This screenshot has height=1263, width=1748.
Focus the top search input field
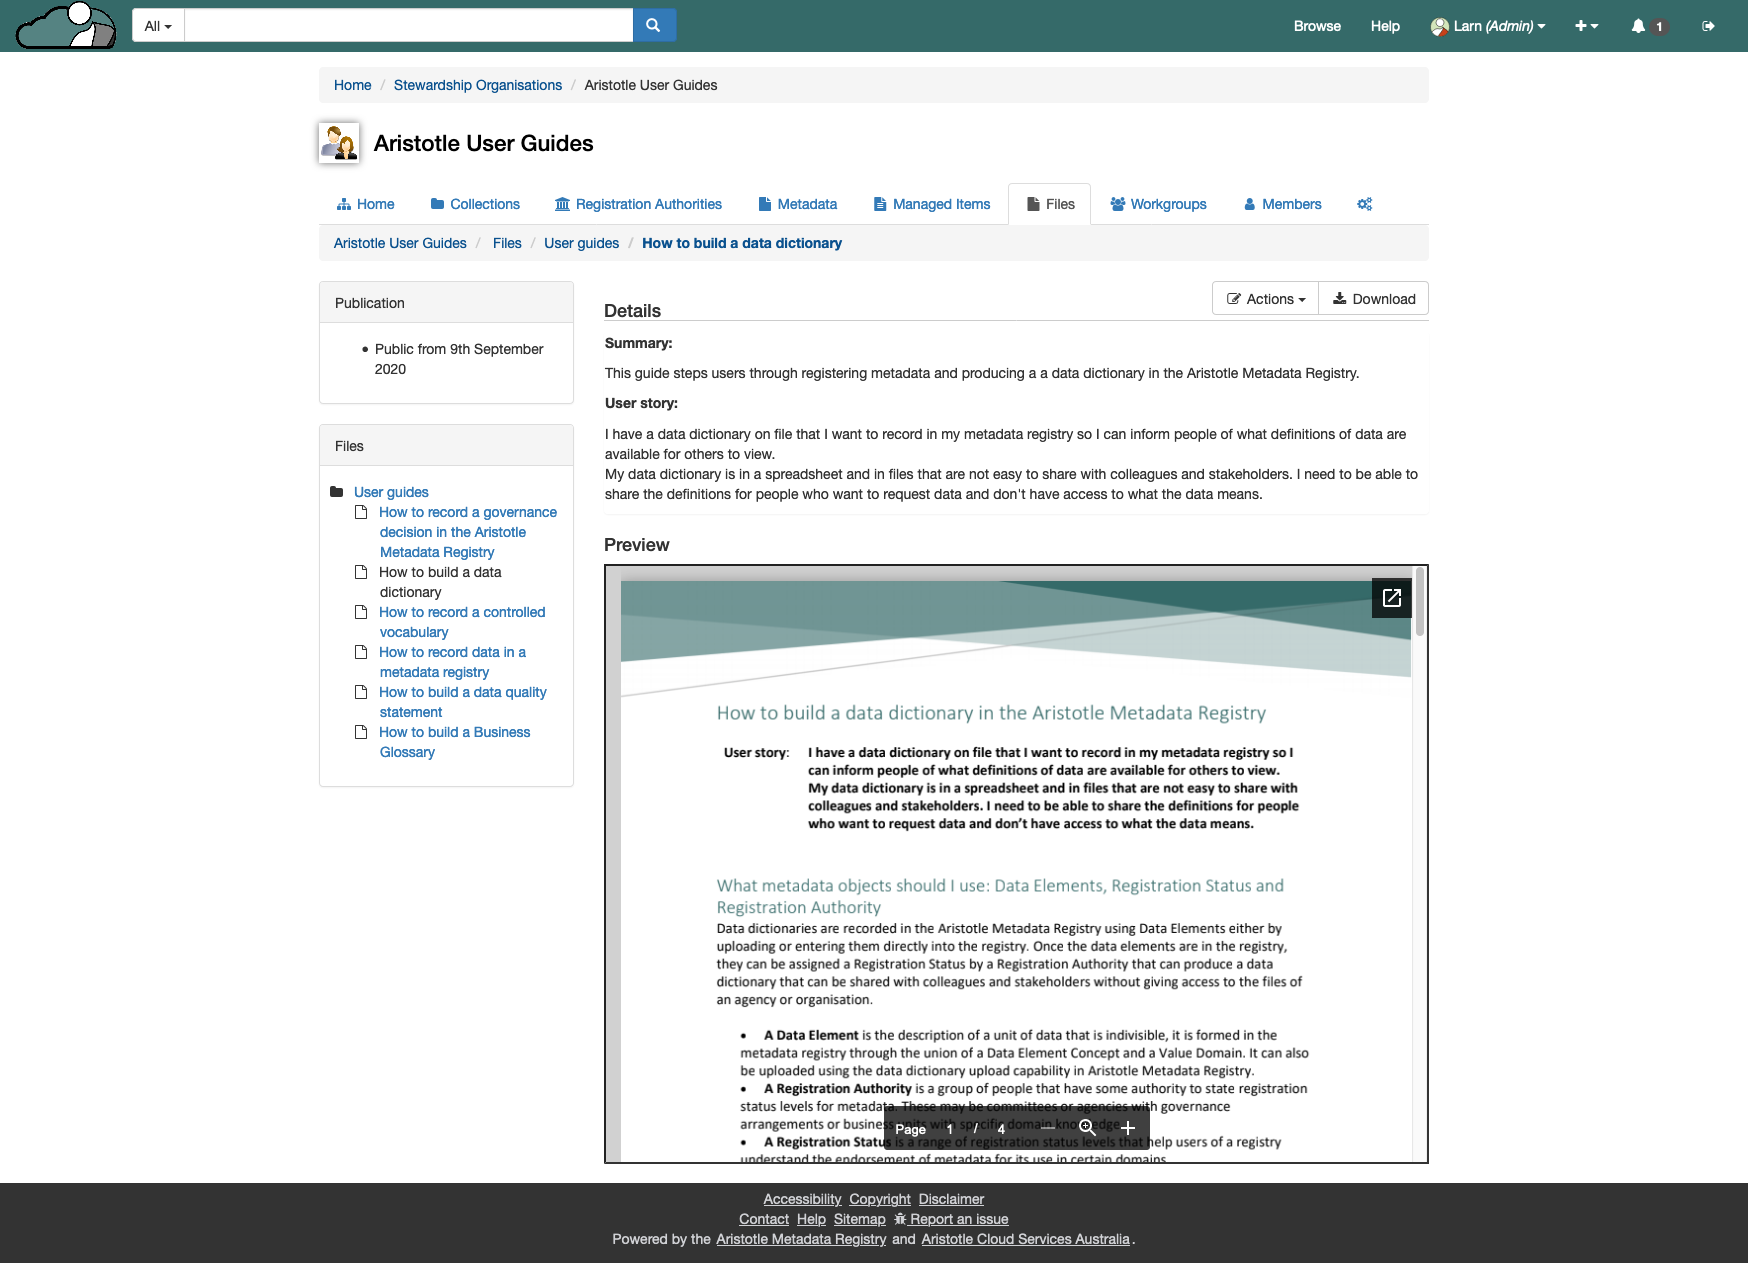(x=408, y=26)
